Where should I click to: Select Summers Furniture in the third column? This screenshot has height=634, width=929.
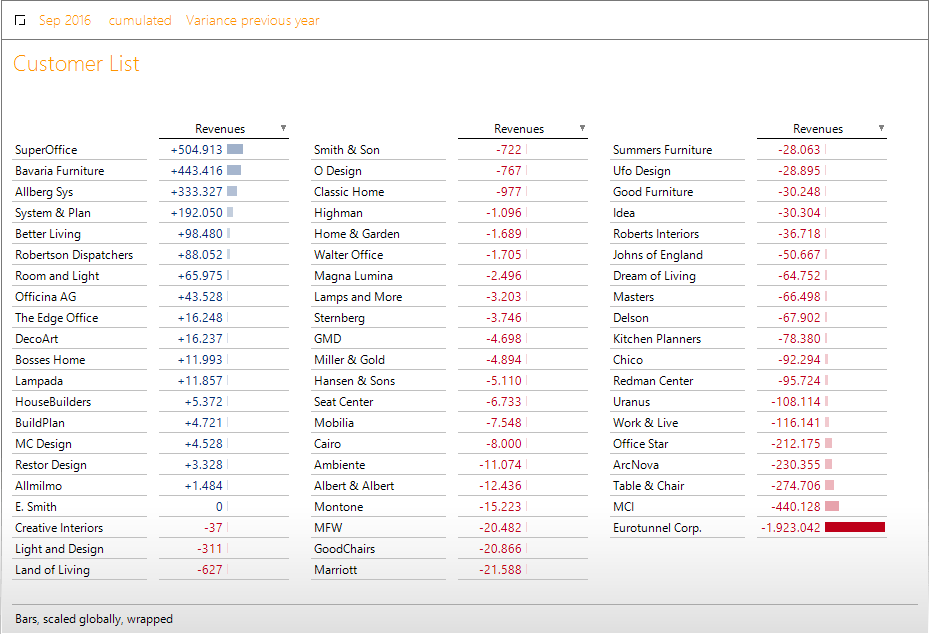pos(662,150)
